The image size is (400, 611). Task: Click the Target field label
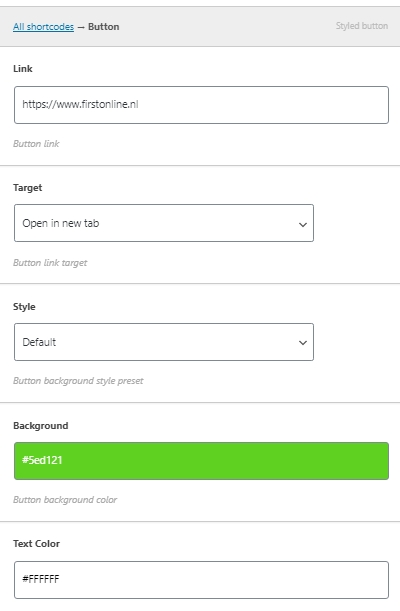[x=27, y=188]
